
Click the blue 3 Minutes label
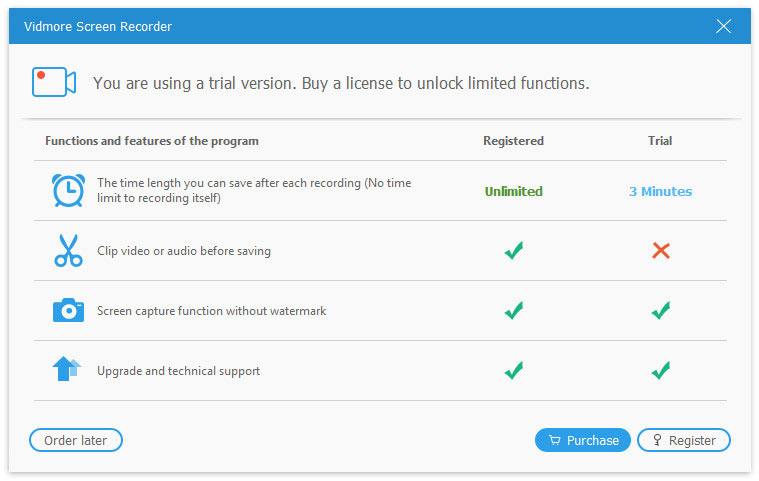coord(660,191)
